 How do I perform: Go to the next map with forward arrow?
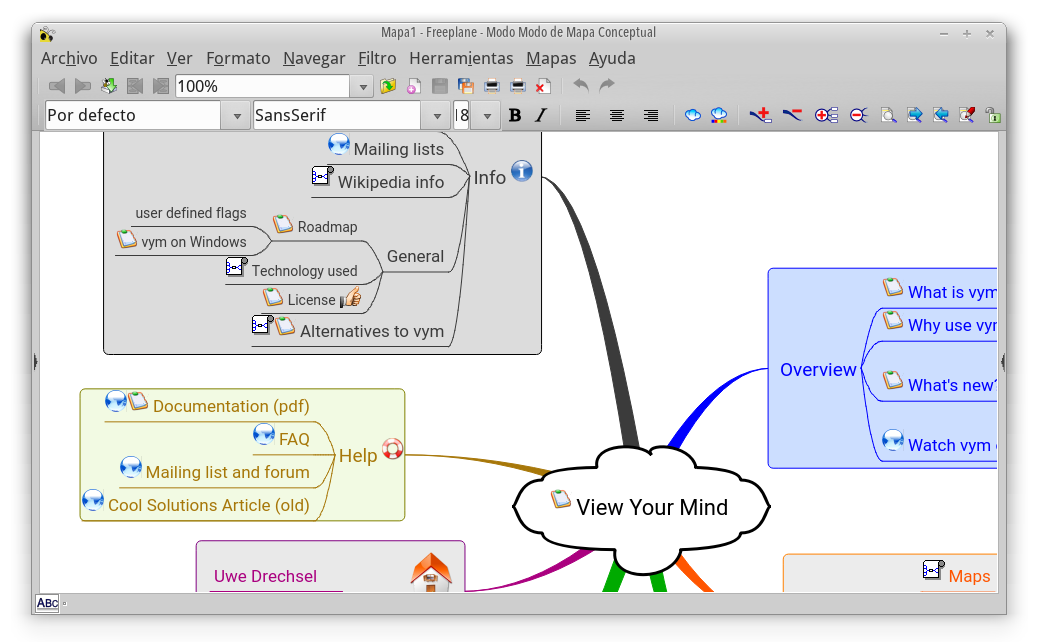pos(83,86)
